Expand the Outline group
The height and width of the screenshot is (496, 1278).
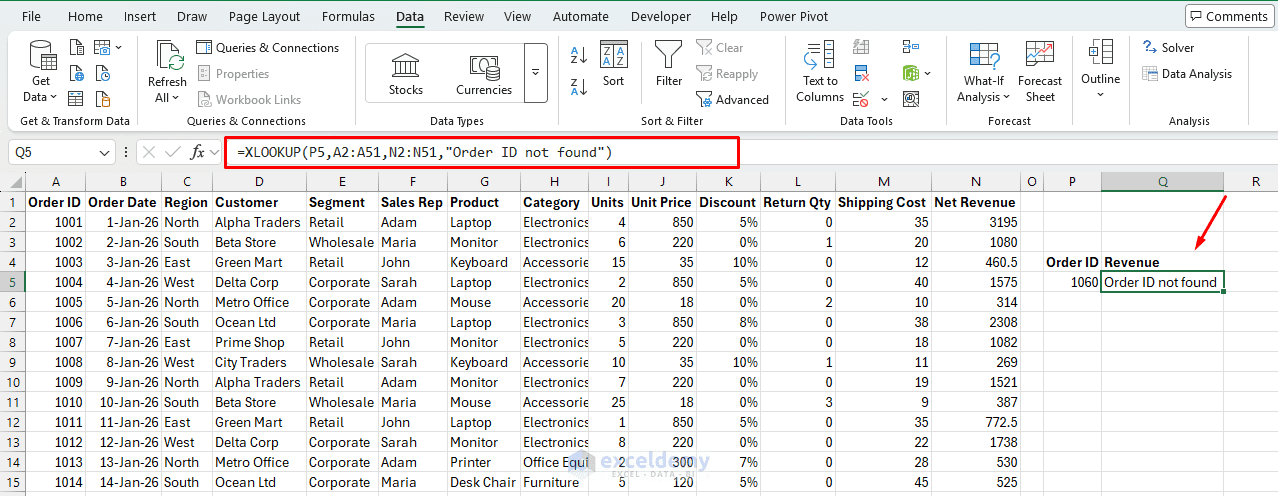click(1100, 70)
